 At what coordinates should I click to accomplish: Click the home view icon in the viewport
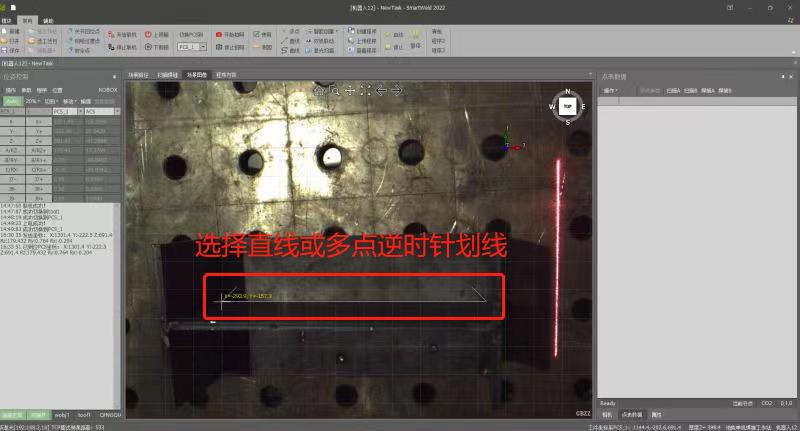tap(319, 90)
